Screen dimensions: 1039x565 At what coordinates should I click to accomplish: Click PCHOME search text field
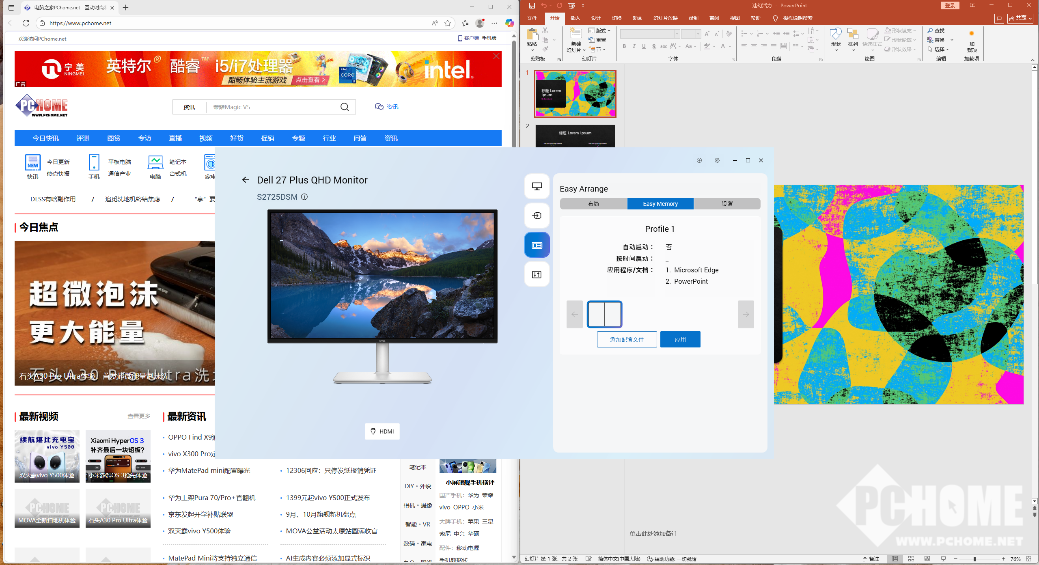click(x=272, y=107)
